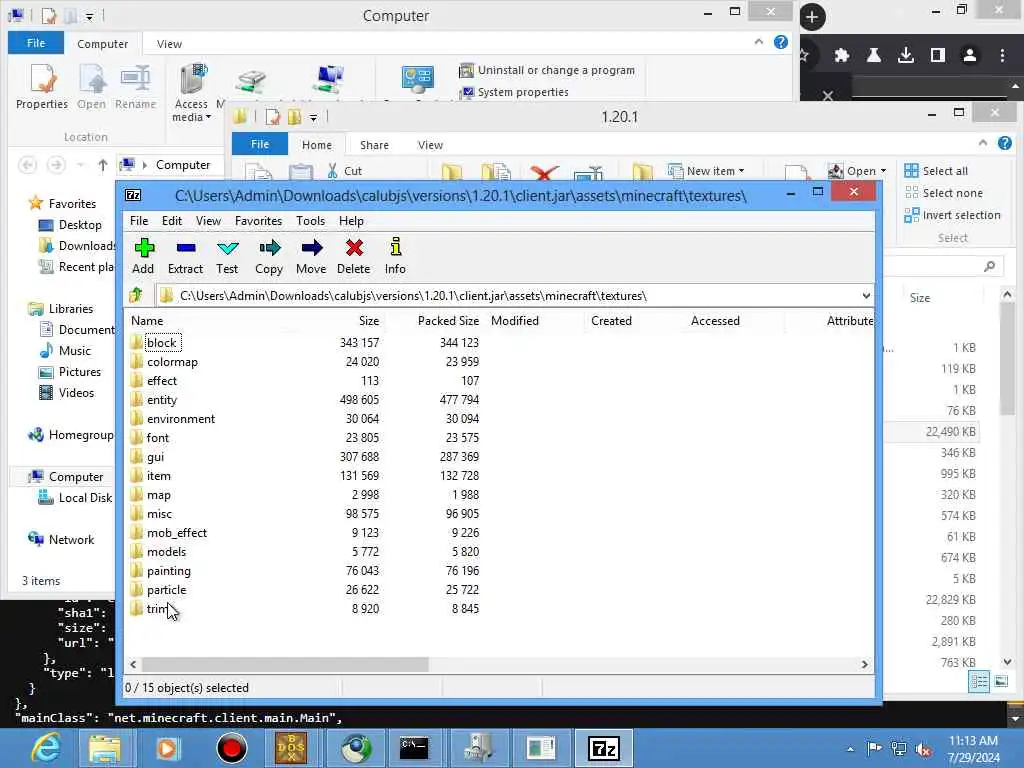Viewport: 1024px width, 768px height.
Task: Expand the 7-Zip address path dropdown
Action: pos(866,296)
